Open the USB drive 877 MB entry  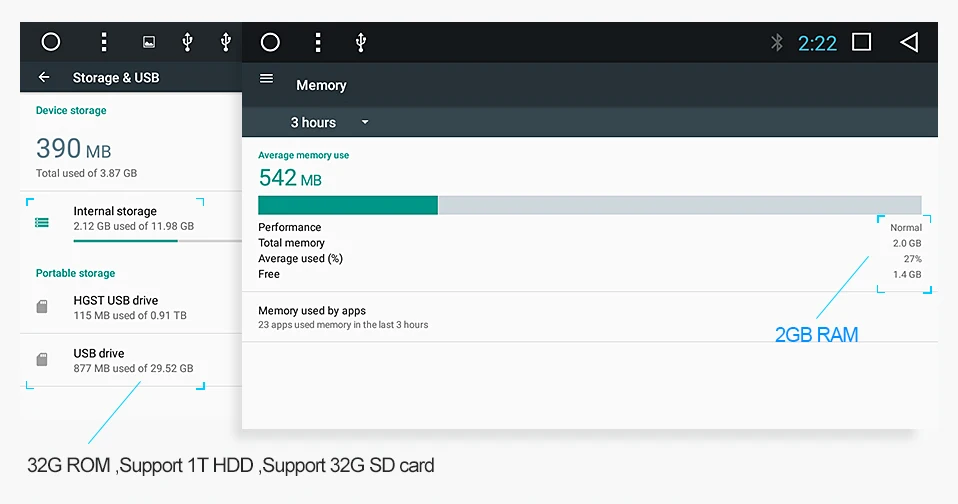point(131,360)
